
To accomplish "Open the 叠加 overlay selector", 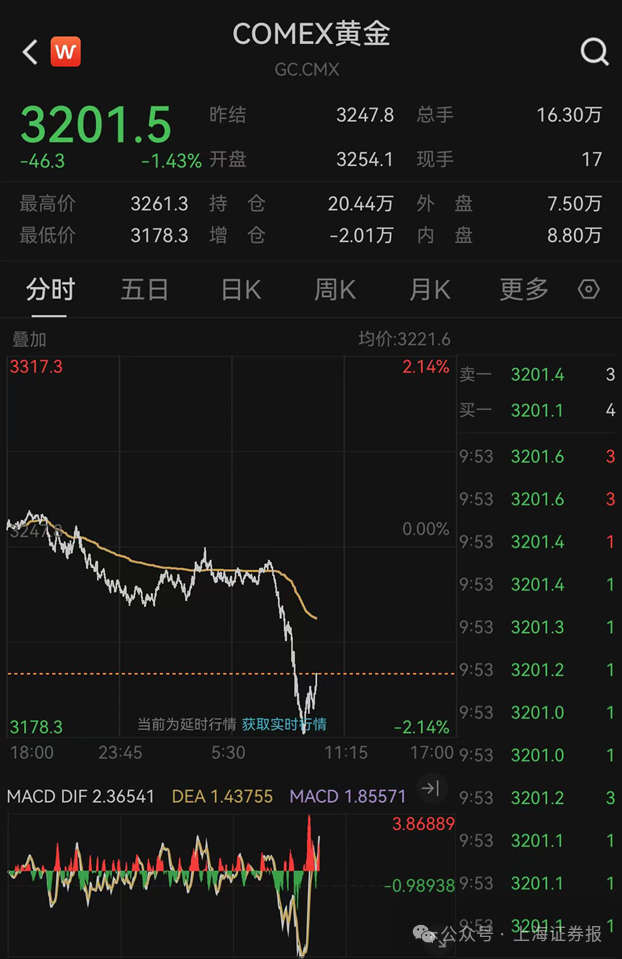I will coord(29,340).
